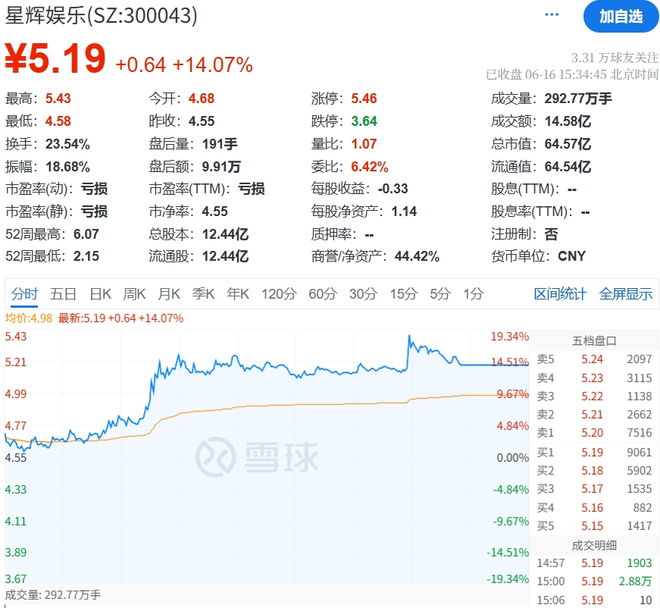Switch to the 5分 interval chart
This screenshot has width=660, height=608.
(440, 293)
